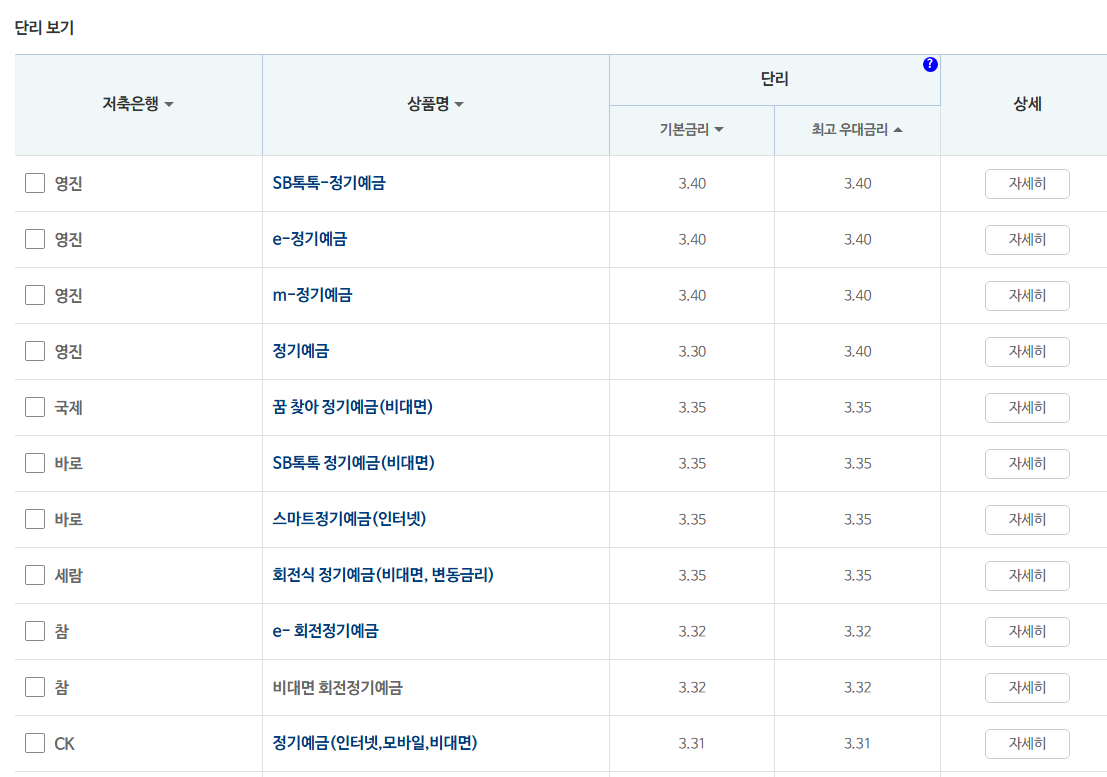The height and width of the screenshot is (777, 1107).
Task: Click the 비대면 회전정기예금 product name
Action: (337, 687)
